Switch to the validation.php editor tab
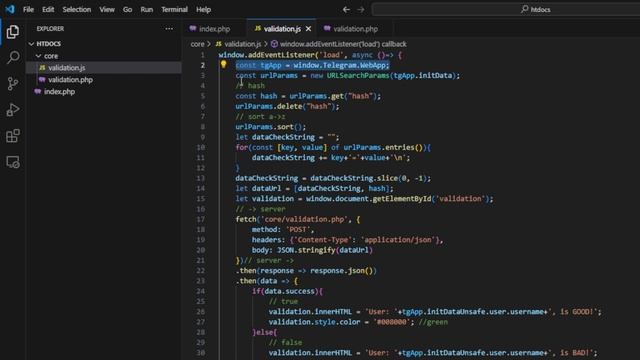 pyautogui.click(x=354, y=29)
